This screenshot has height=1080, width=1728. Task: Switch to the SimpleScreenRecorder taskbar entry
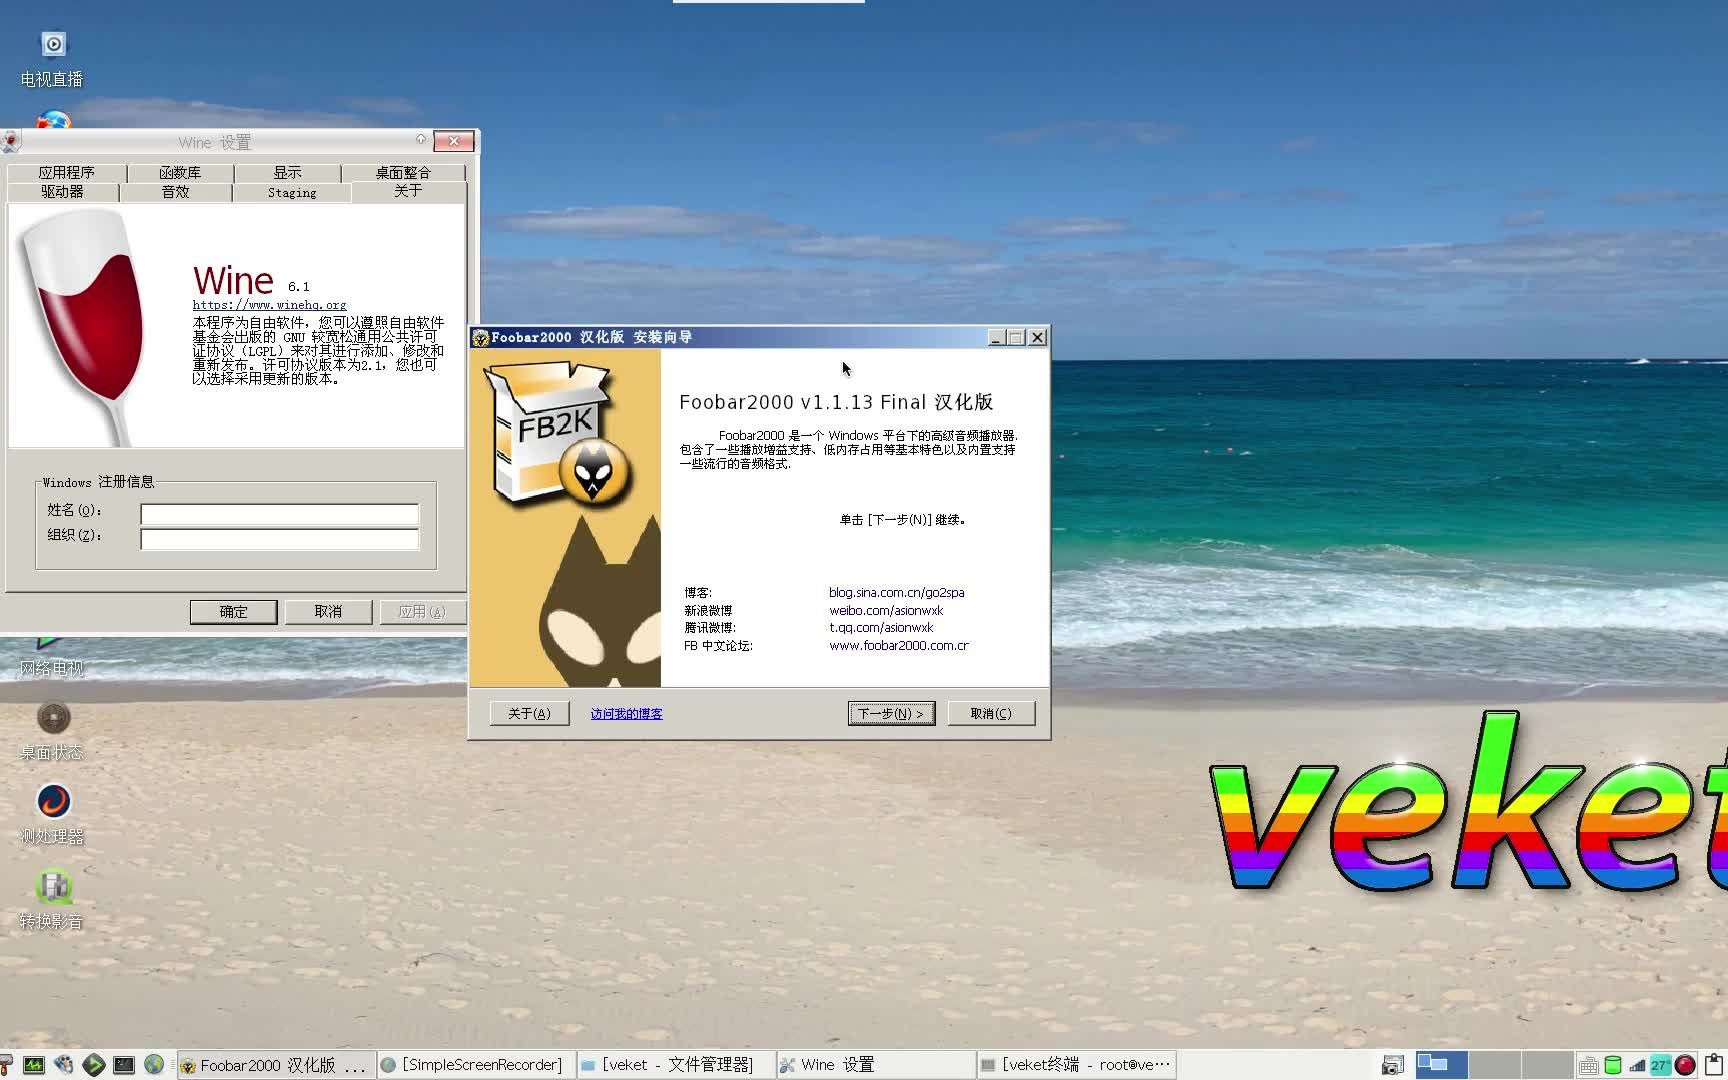(476, 1065)
